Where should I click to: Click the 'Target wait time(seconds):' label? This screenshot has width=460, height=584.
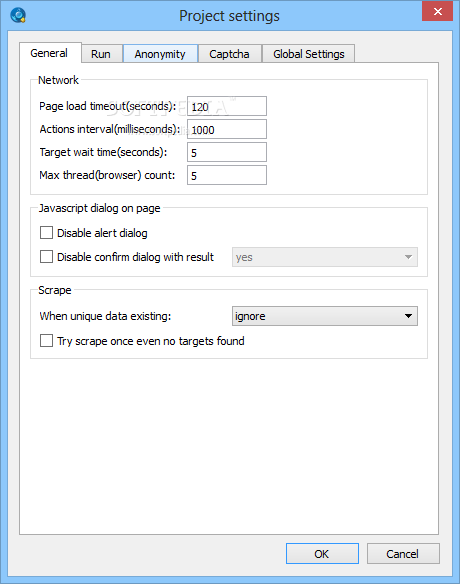pyautogui.click(x=103, y=152)
